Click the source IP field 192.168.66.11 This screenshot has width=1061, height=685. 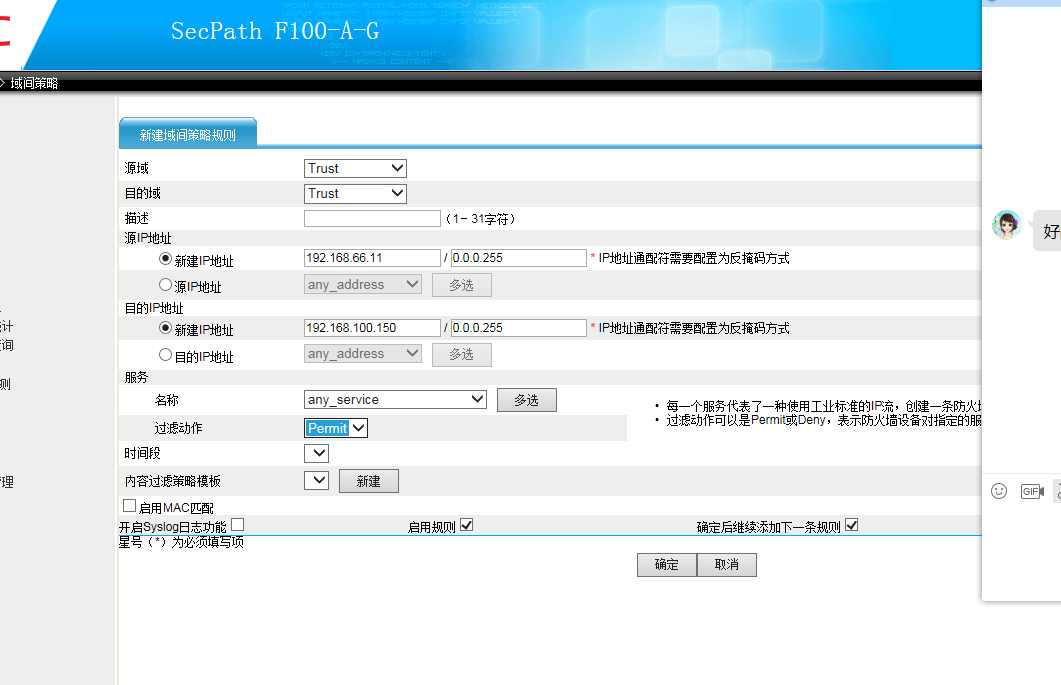372,258
